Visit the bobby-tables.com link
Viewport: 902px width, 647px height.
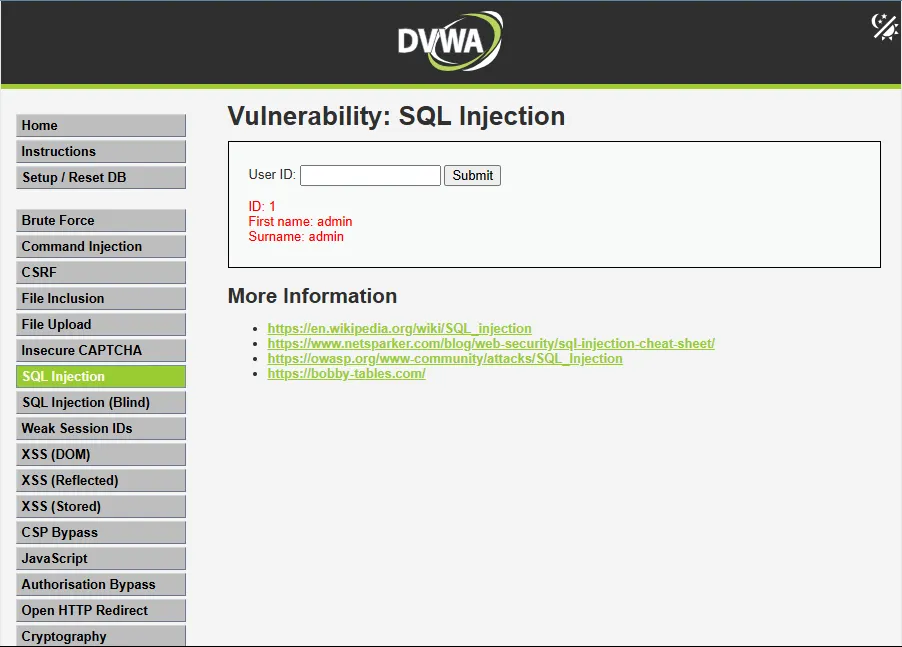coord(345,374)
